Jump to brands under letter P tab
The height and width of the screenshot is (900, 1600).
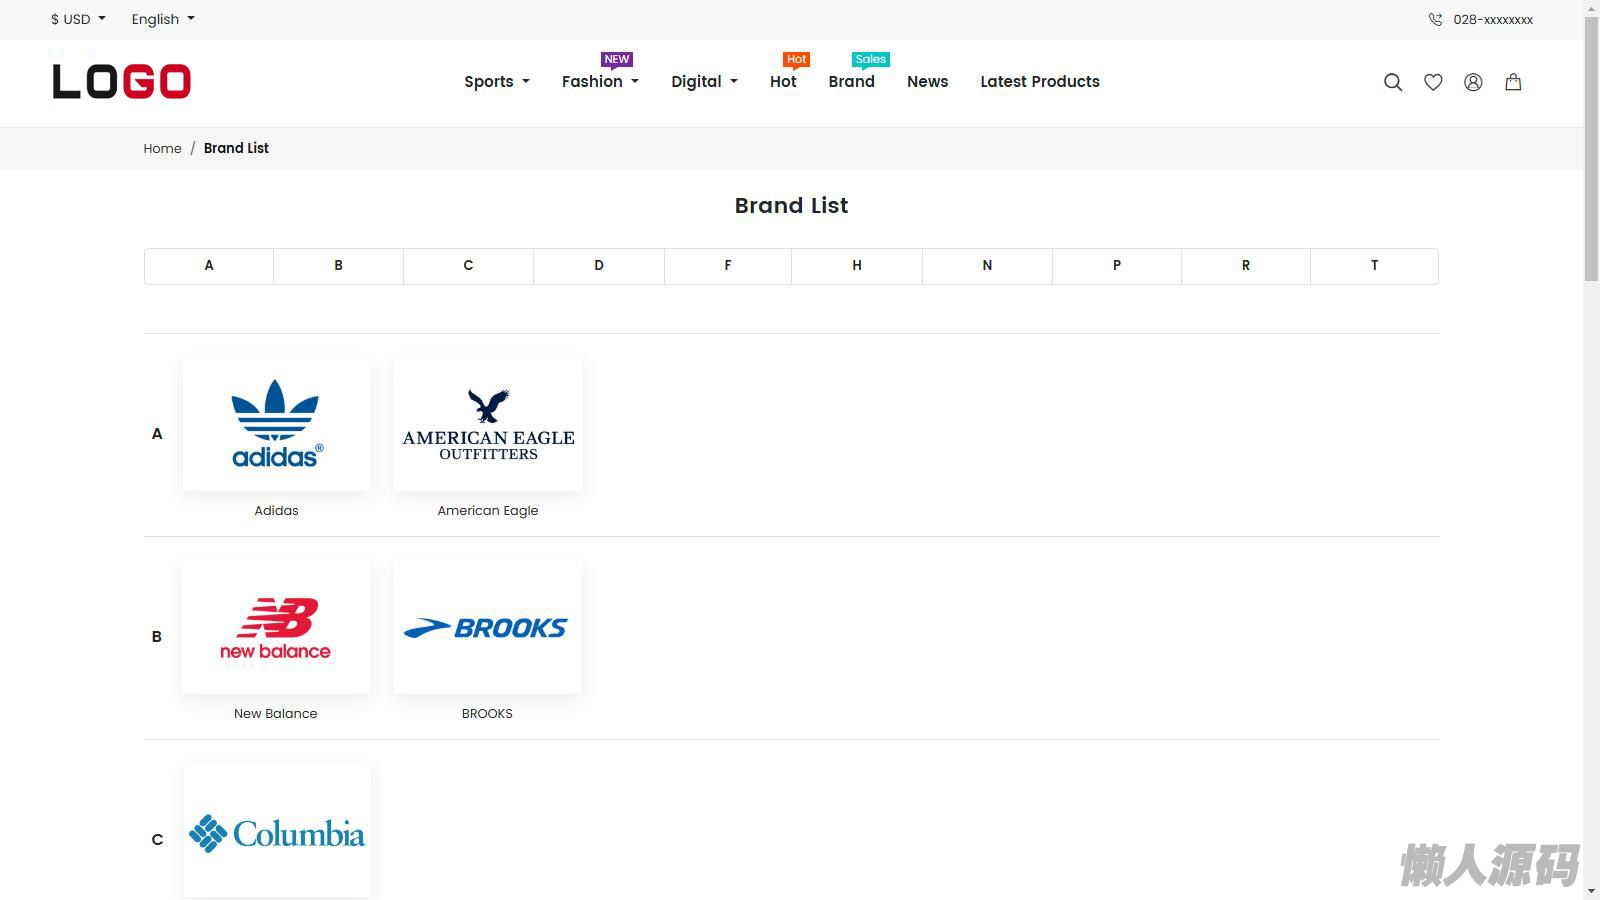(x=1117, y=266)
